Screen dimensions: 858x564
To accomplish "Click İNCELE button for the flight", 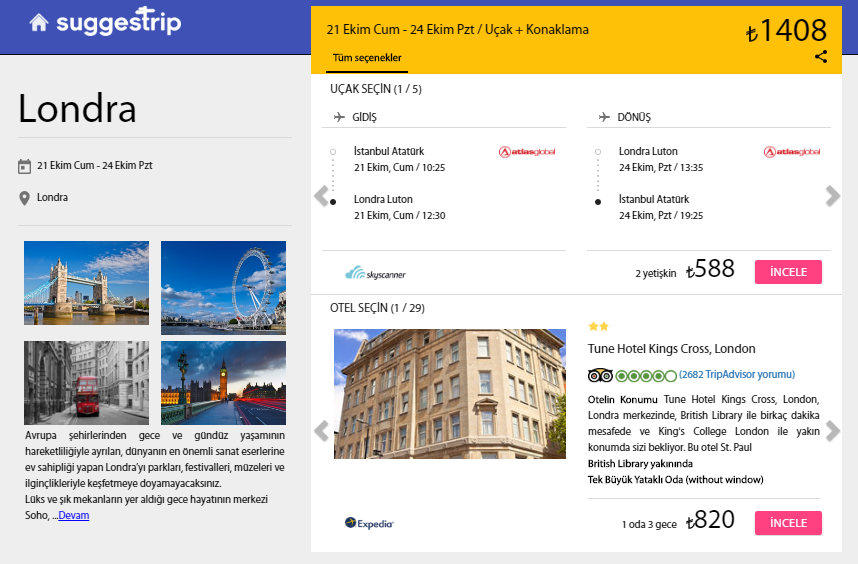I will (788, 272).
